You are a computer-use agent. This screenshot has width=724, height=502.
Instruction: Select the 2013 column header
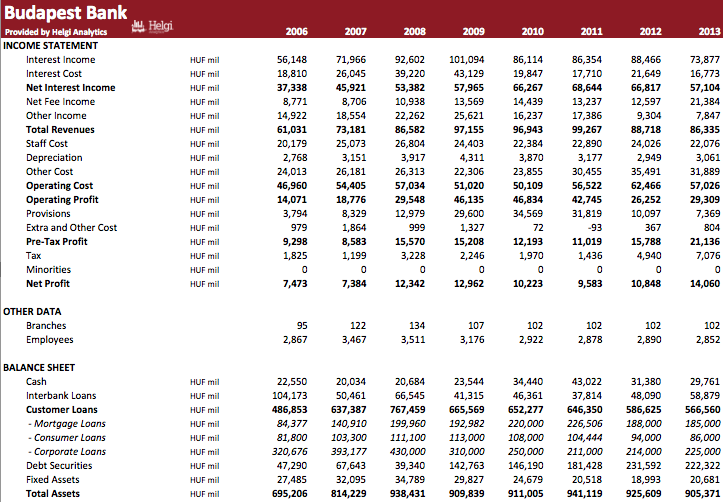coord(709,31)
